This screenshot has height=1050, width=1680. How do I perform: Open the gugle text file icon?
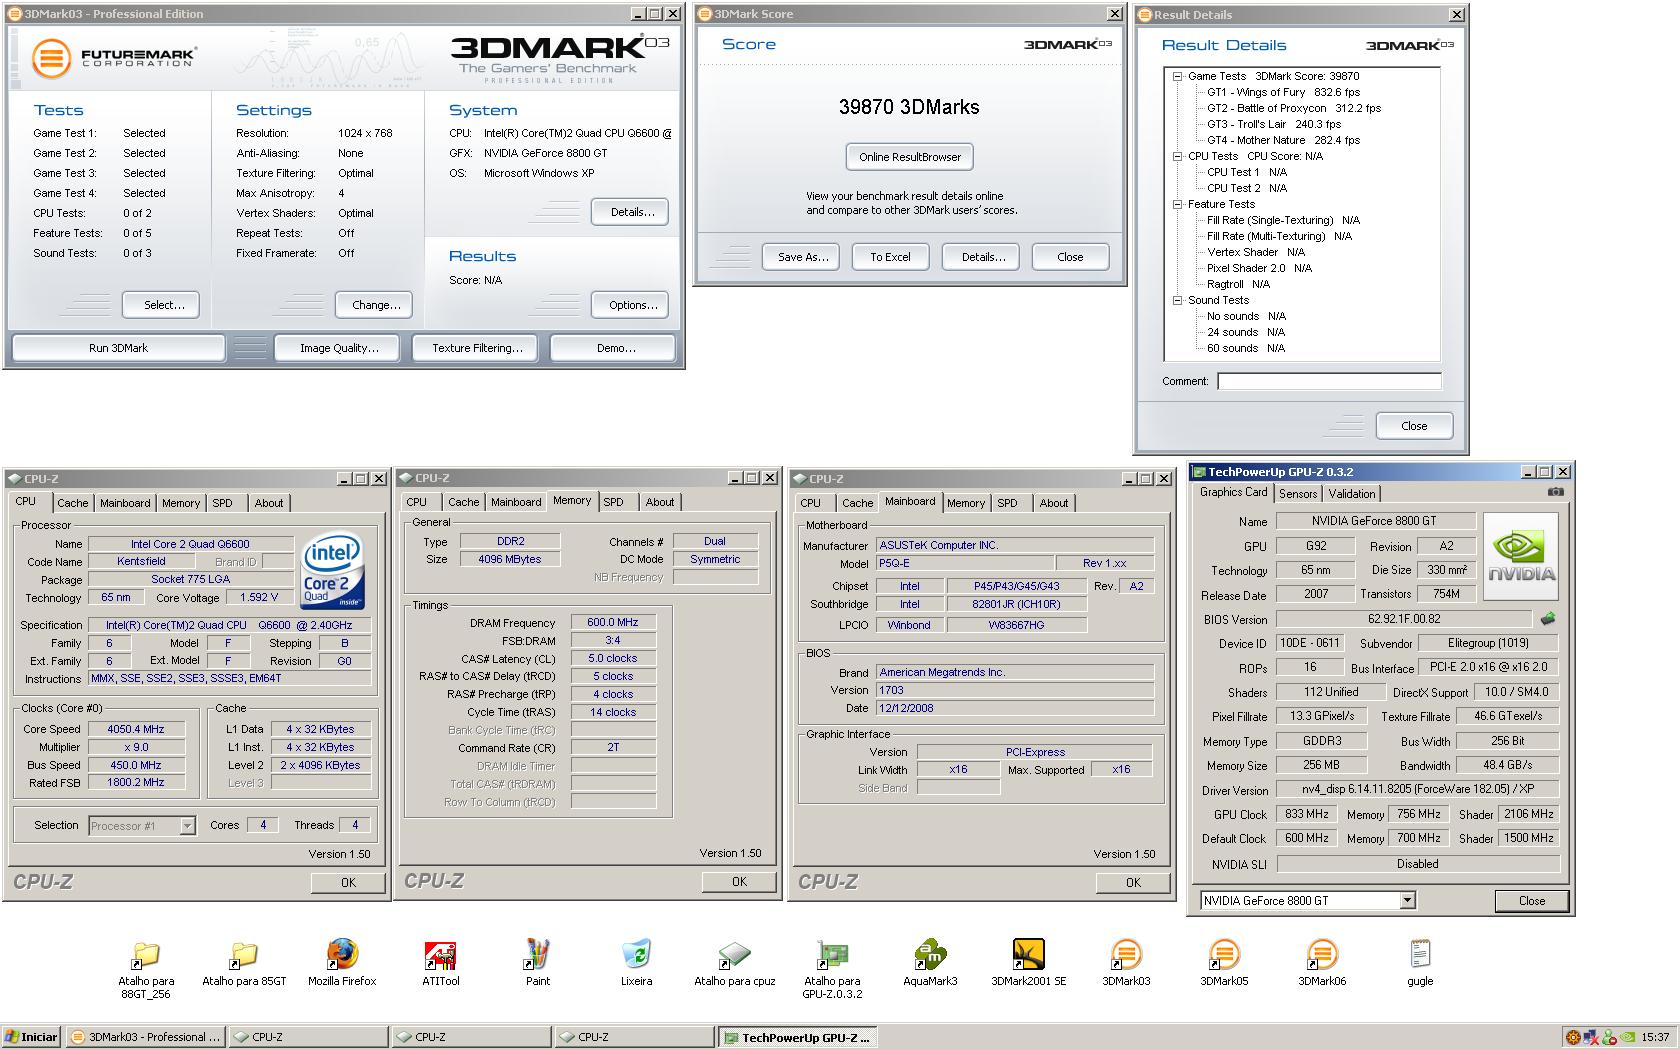click(1420, 956)
